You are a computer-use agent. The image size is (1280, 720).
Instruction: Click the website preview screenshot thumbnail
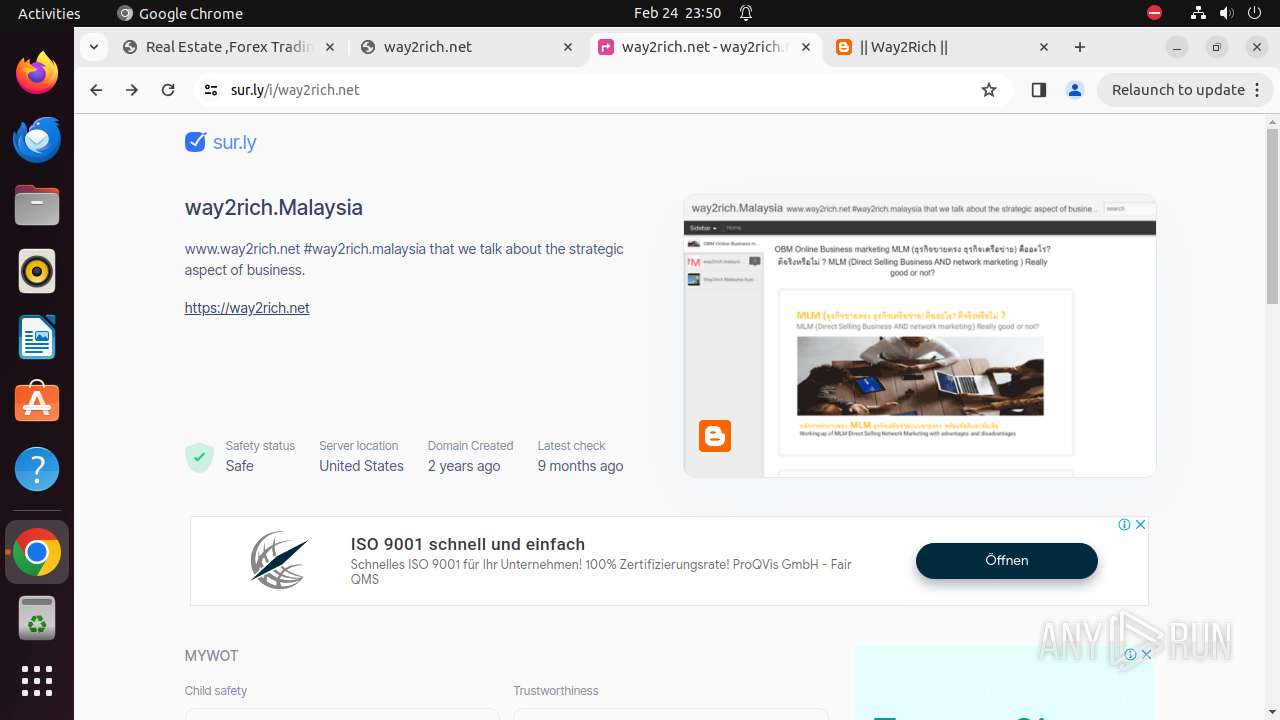tap(920, 336)
